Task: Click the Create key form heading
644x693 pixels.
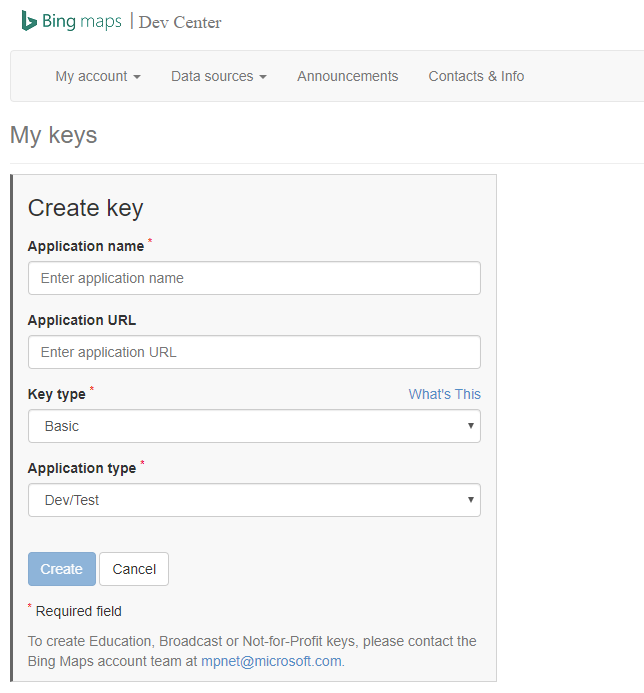Action: (x=86, y=208)
